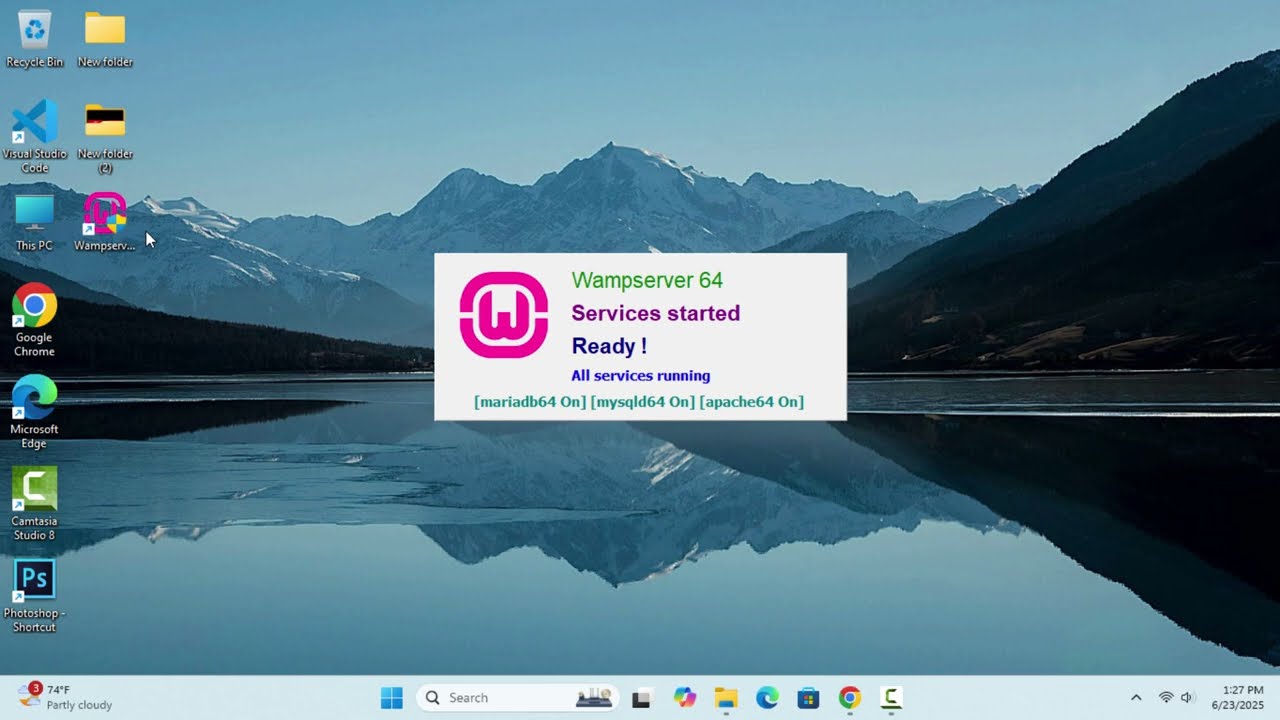Select the Photoshop desktop shortcut
This screenshot has width=1280, height=720.
tap(34, 596)
